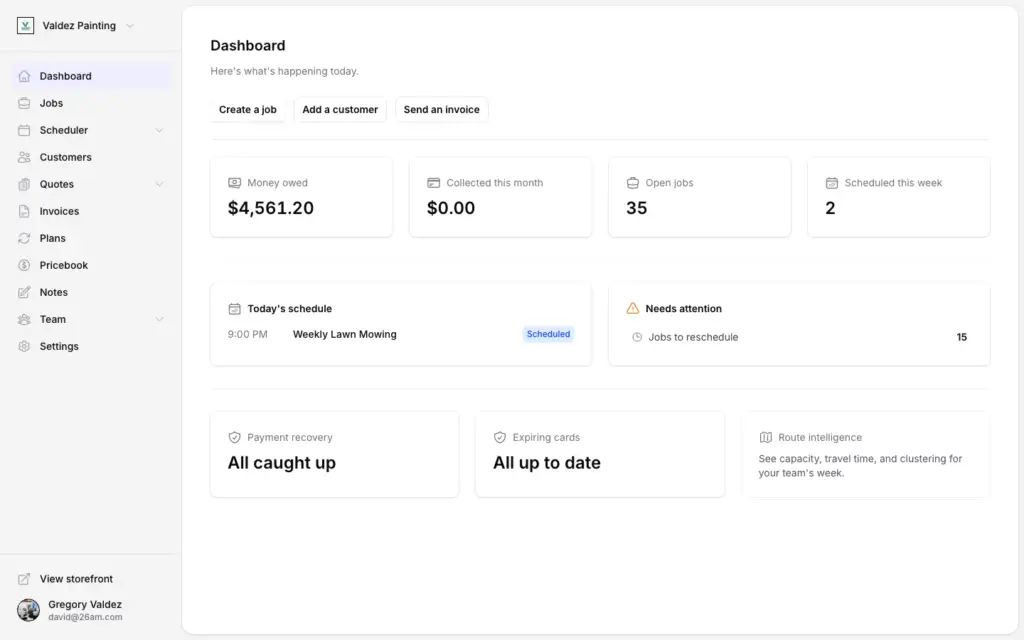Click the Collected this month card icon
The height and width of the screenshot is (640, 1024).
point(434,183)
